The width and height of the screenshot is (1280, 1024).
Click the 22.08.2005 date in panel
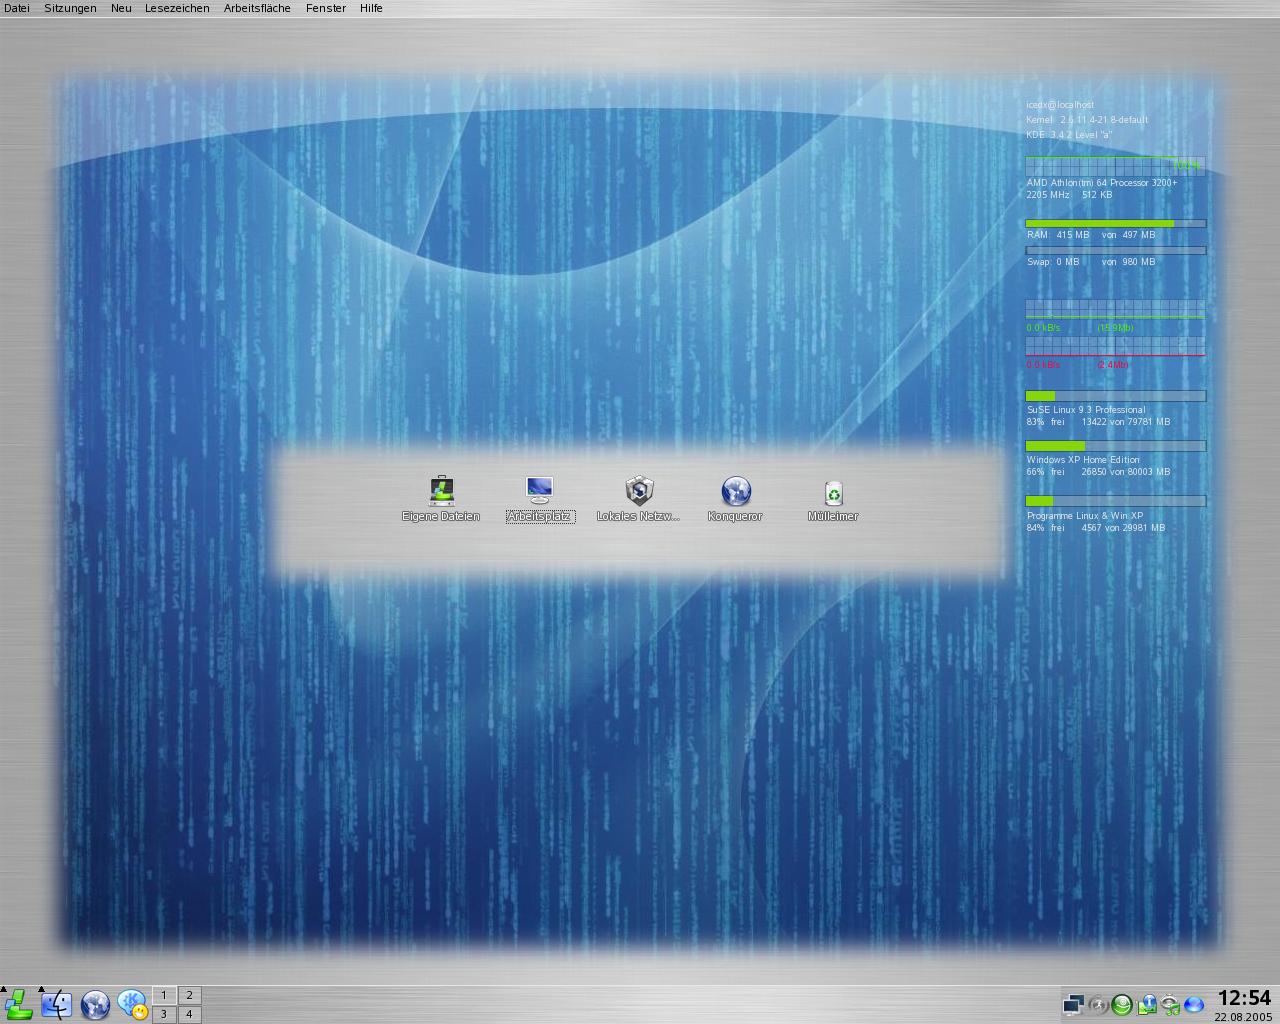click(1243, 1017)
